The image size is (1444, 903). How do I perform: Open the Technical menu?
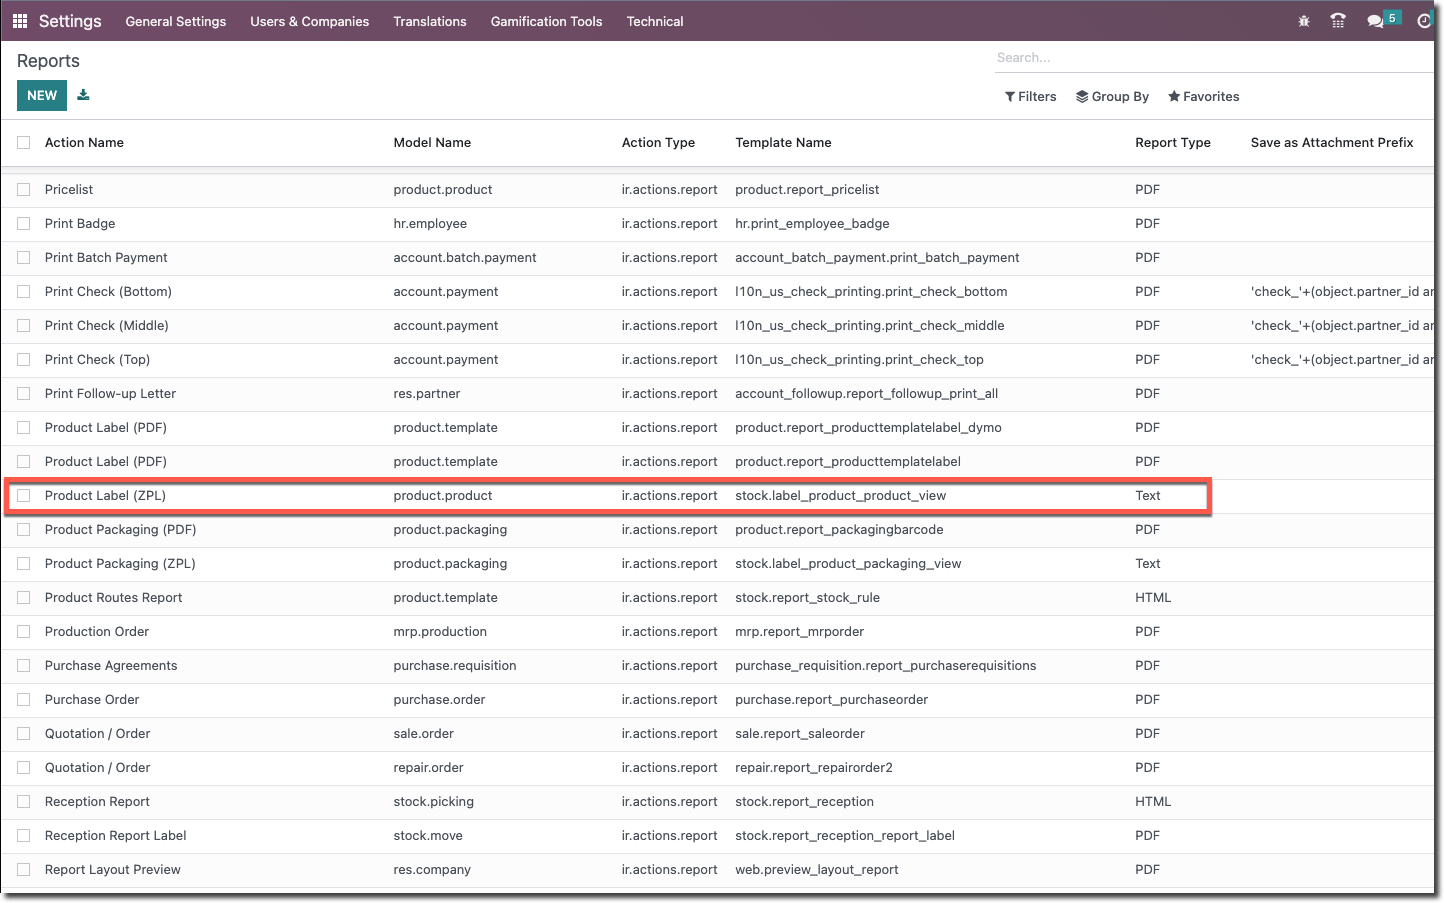tap(655, 21)
